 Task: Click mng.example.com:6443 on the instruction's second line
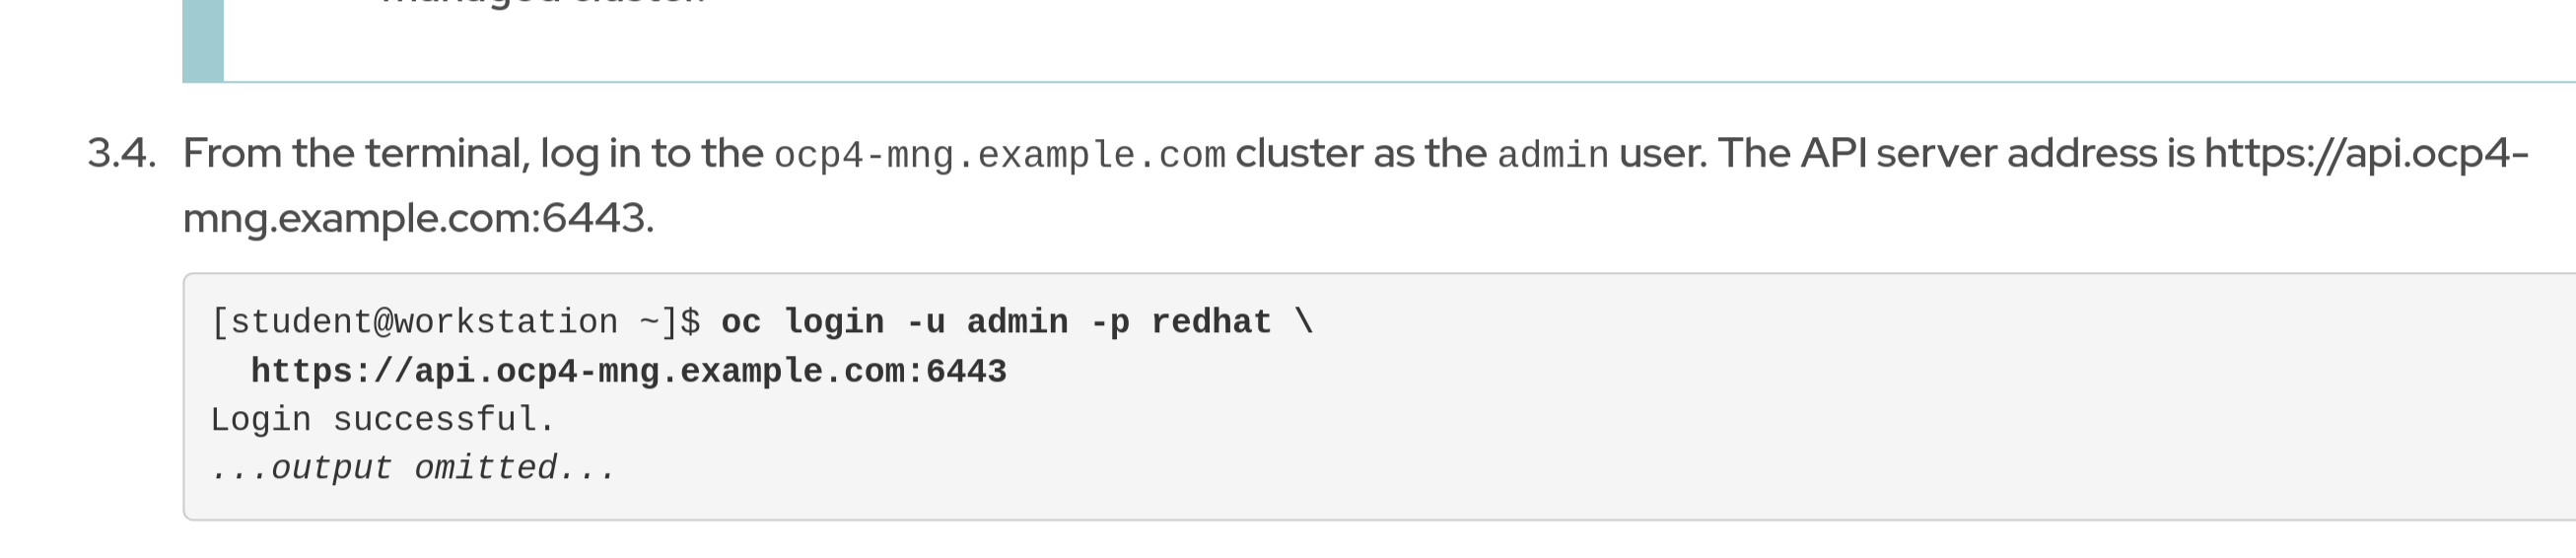click(417, 218)
